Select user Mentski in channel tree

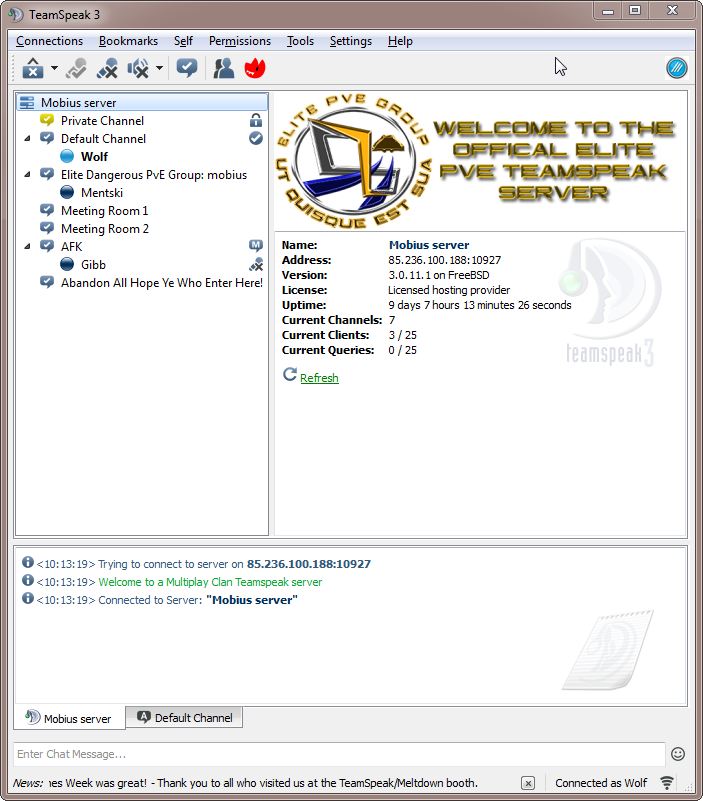coord(101,193)
